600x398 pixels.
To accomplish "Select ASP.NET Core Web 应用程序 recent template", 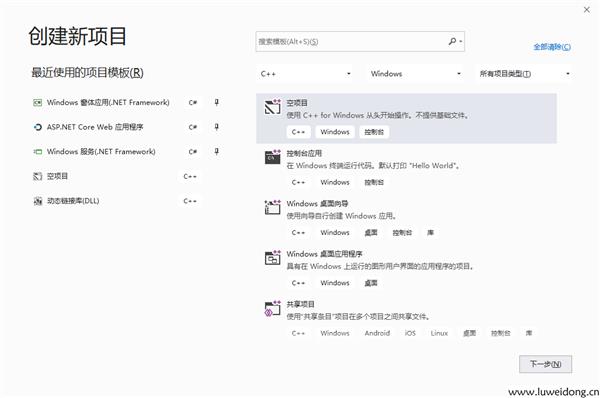I will click(95, 127).
